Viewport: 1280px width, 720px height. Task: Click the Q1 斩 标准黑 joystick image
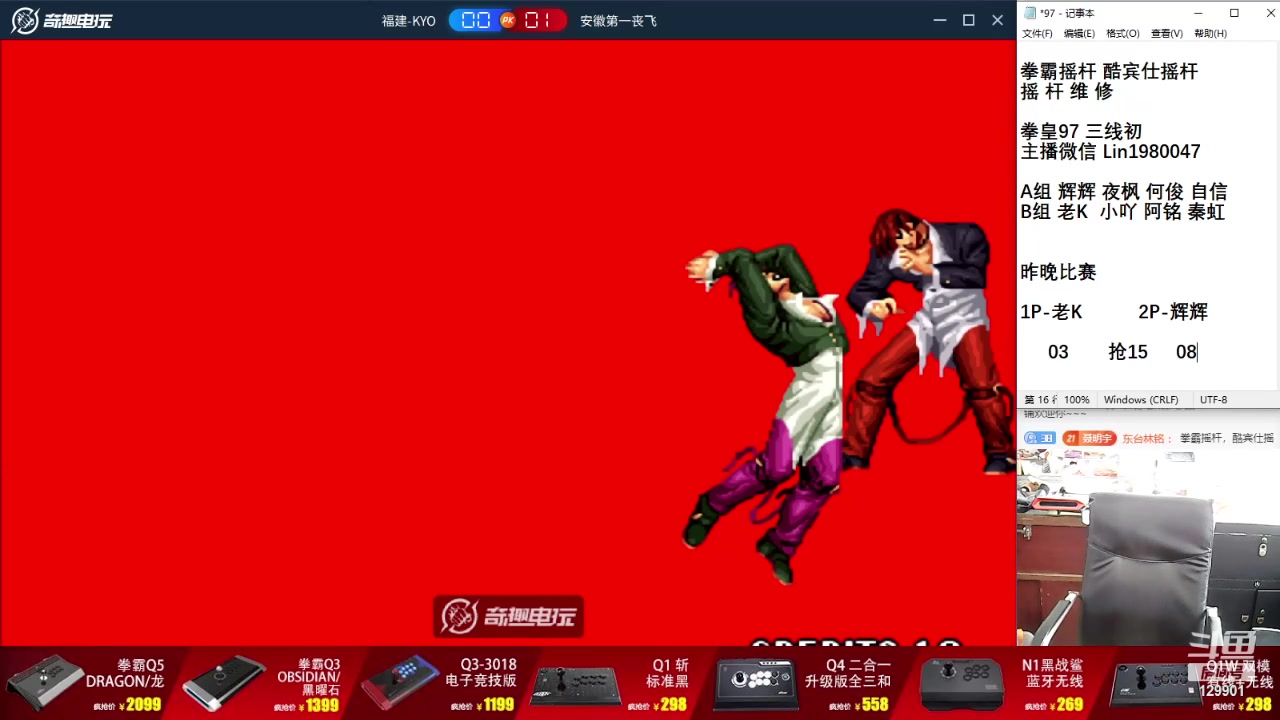[x=575, y=685]
